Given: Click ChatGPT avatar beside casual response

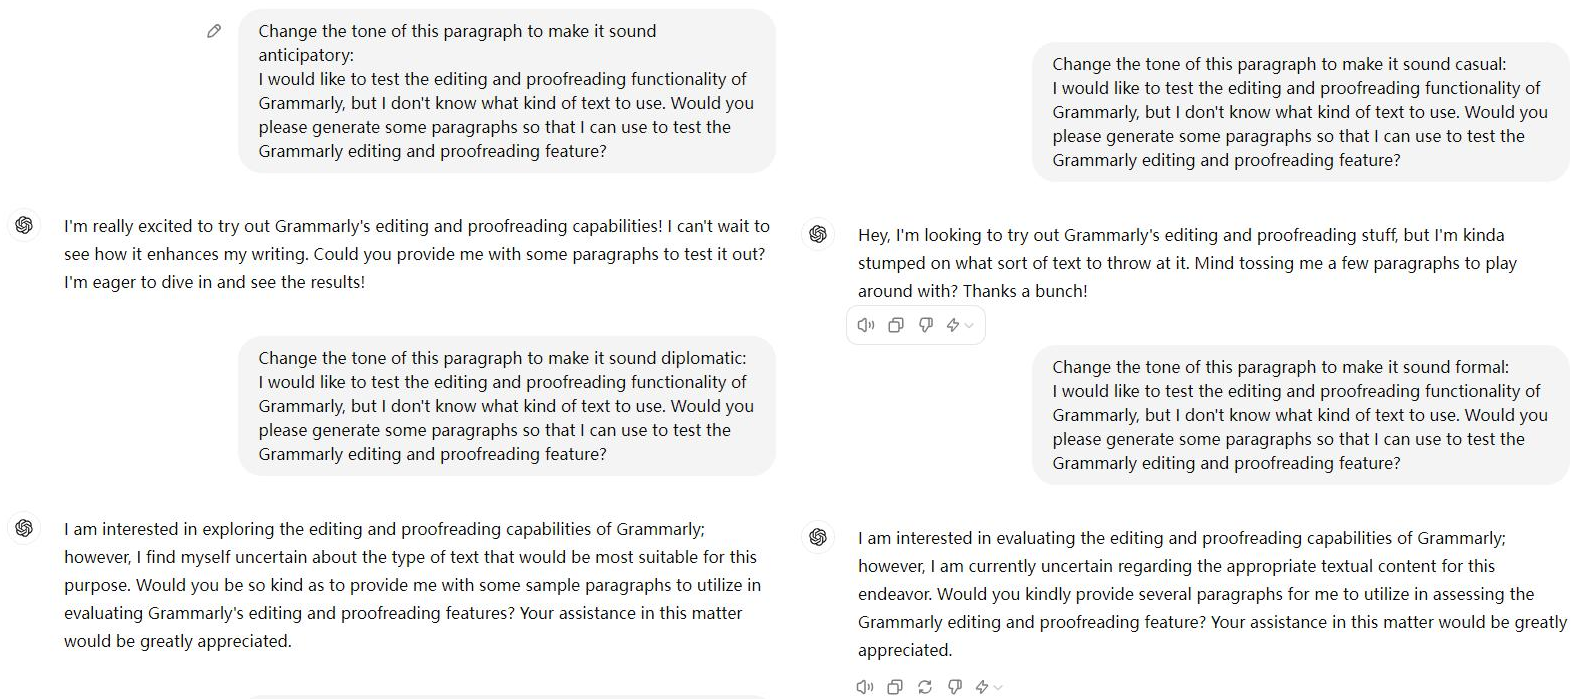Looking at the screenshot, I should [x=818, y=234].
